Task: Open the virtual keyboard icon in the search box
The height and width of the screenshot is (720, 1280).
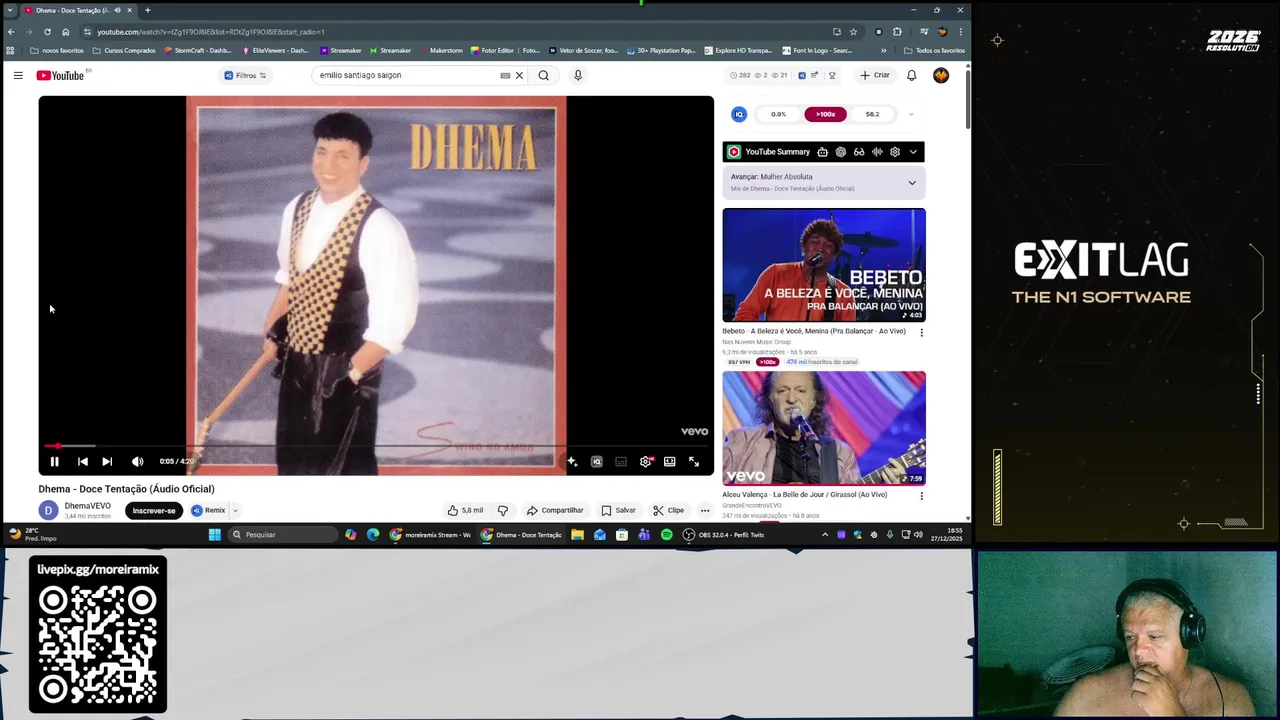Action: click(505, 75)
